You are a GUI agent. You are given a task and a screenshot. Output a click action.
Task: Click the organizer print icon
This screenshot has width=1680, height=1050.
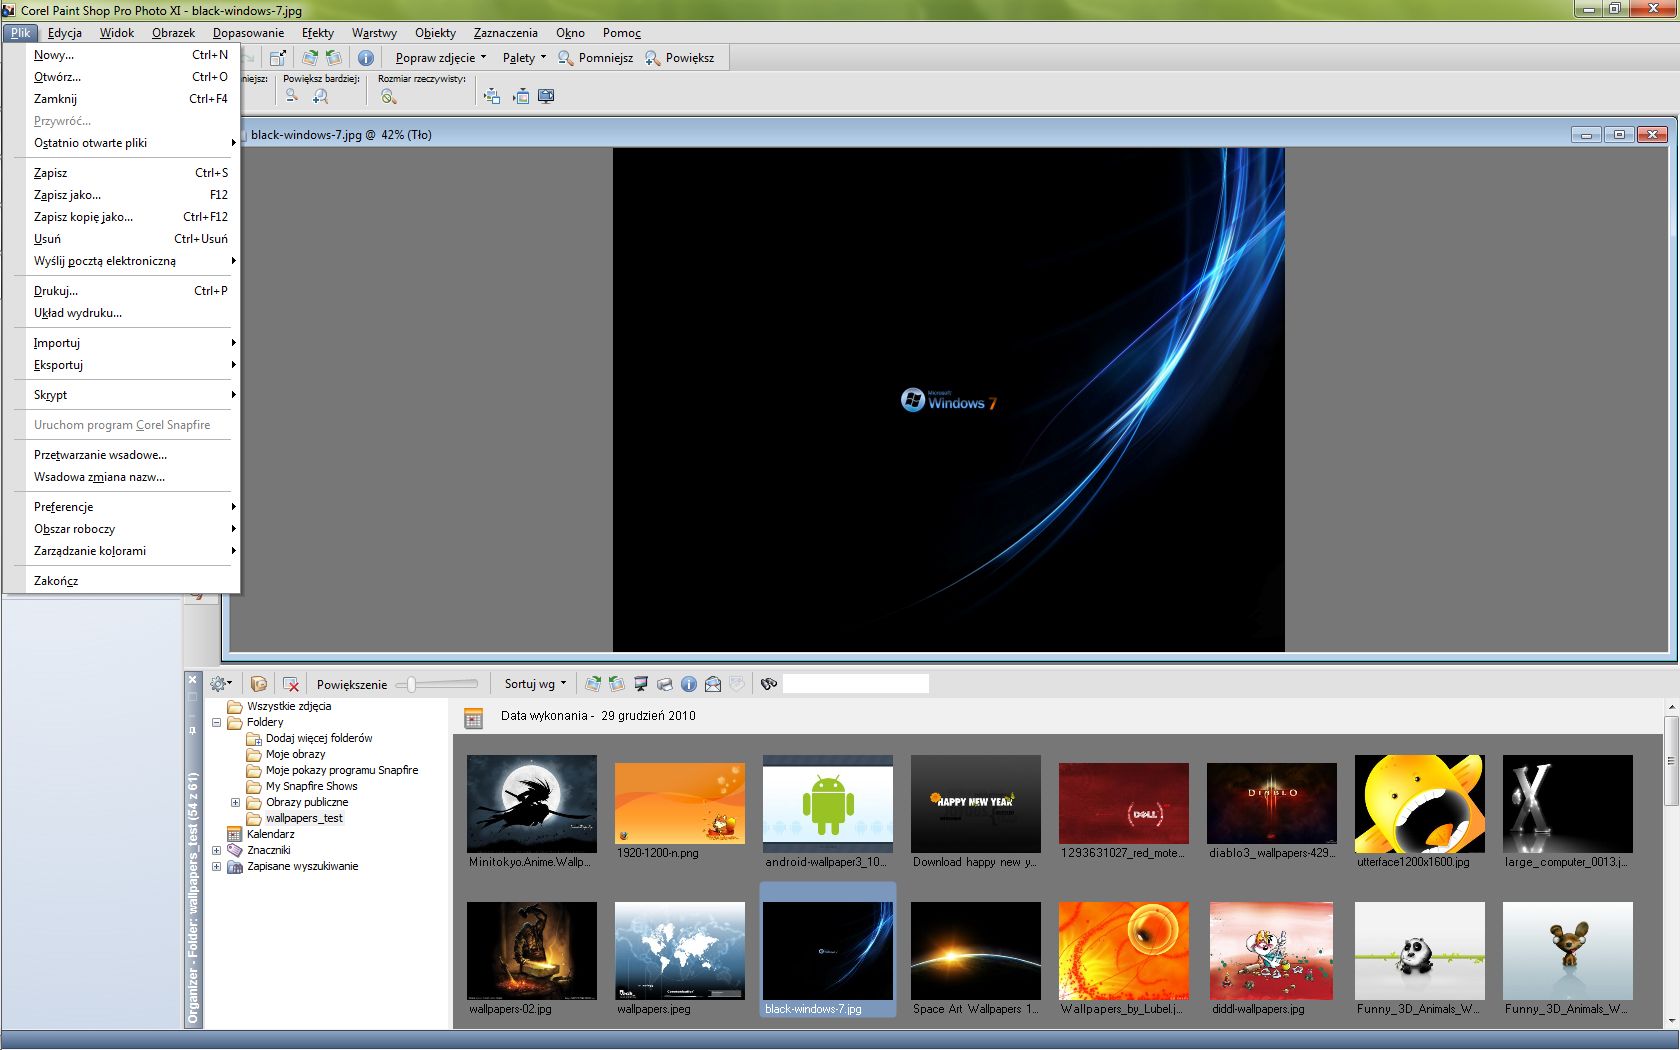point(665,684)
